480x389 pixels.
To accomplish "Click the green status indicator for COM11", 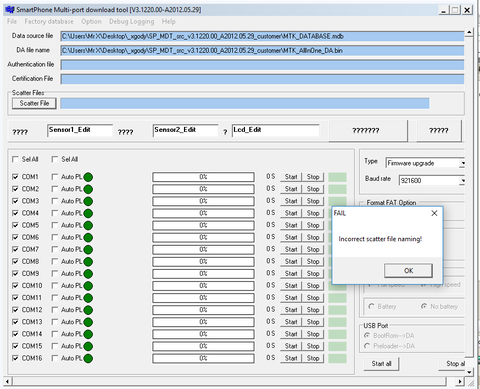I will (88, 298).
